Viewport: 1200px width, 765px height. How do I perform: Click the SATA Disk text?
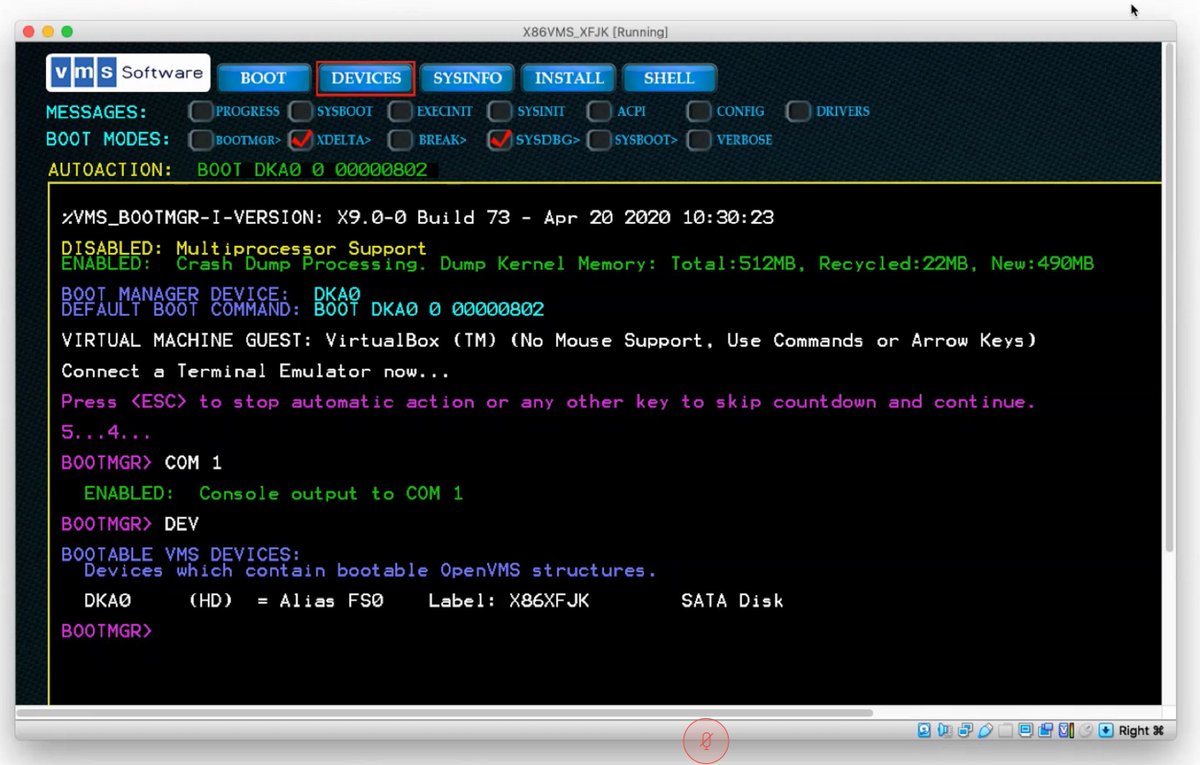click(732, 601)
